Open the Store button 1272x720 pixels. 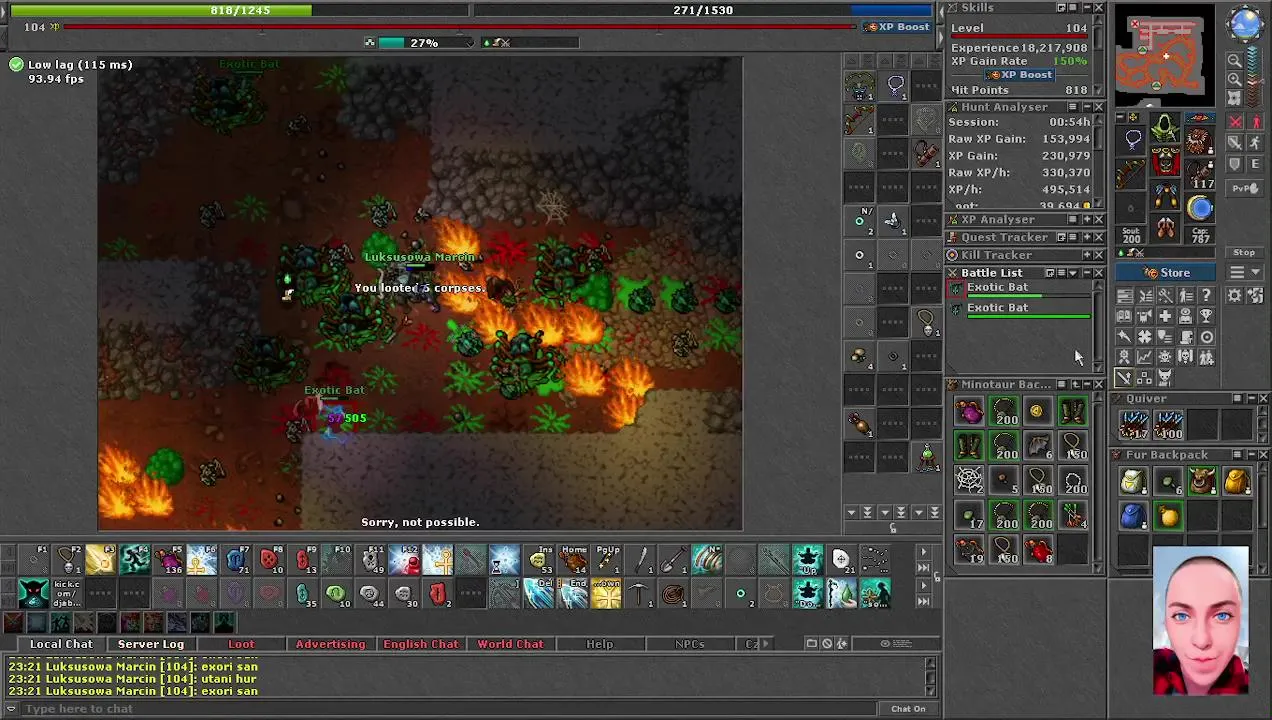click(1165, 272)
